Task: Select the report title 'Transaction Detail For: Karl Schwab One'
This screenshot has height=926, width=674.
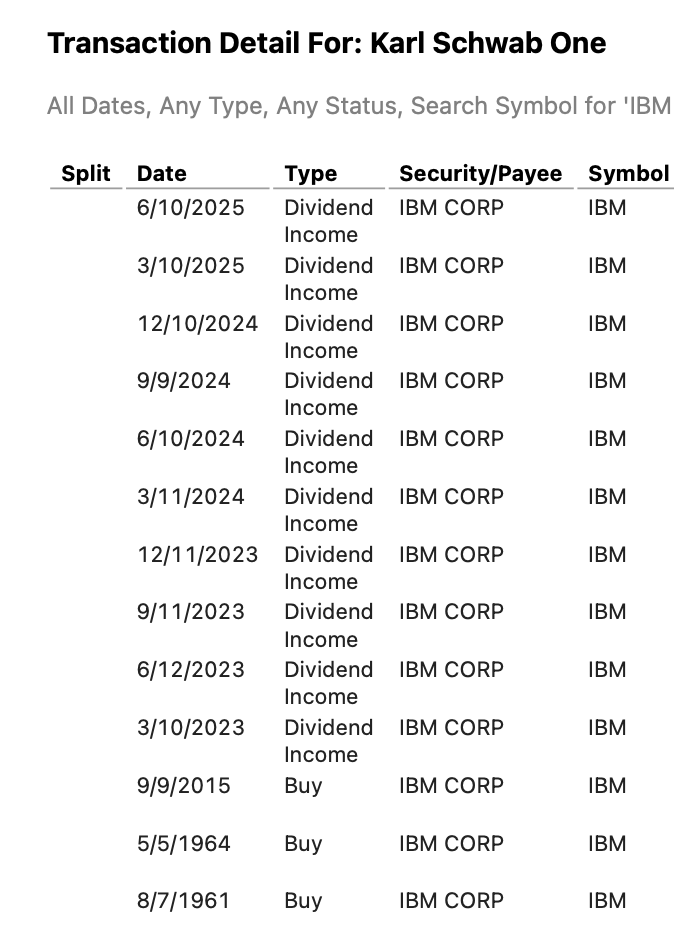Action: pyautogui.click(x=326, y=44)
